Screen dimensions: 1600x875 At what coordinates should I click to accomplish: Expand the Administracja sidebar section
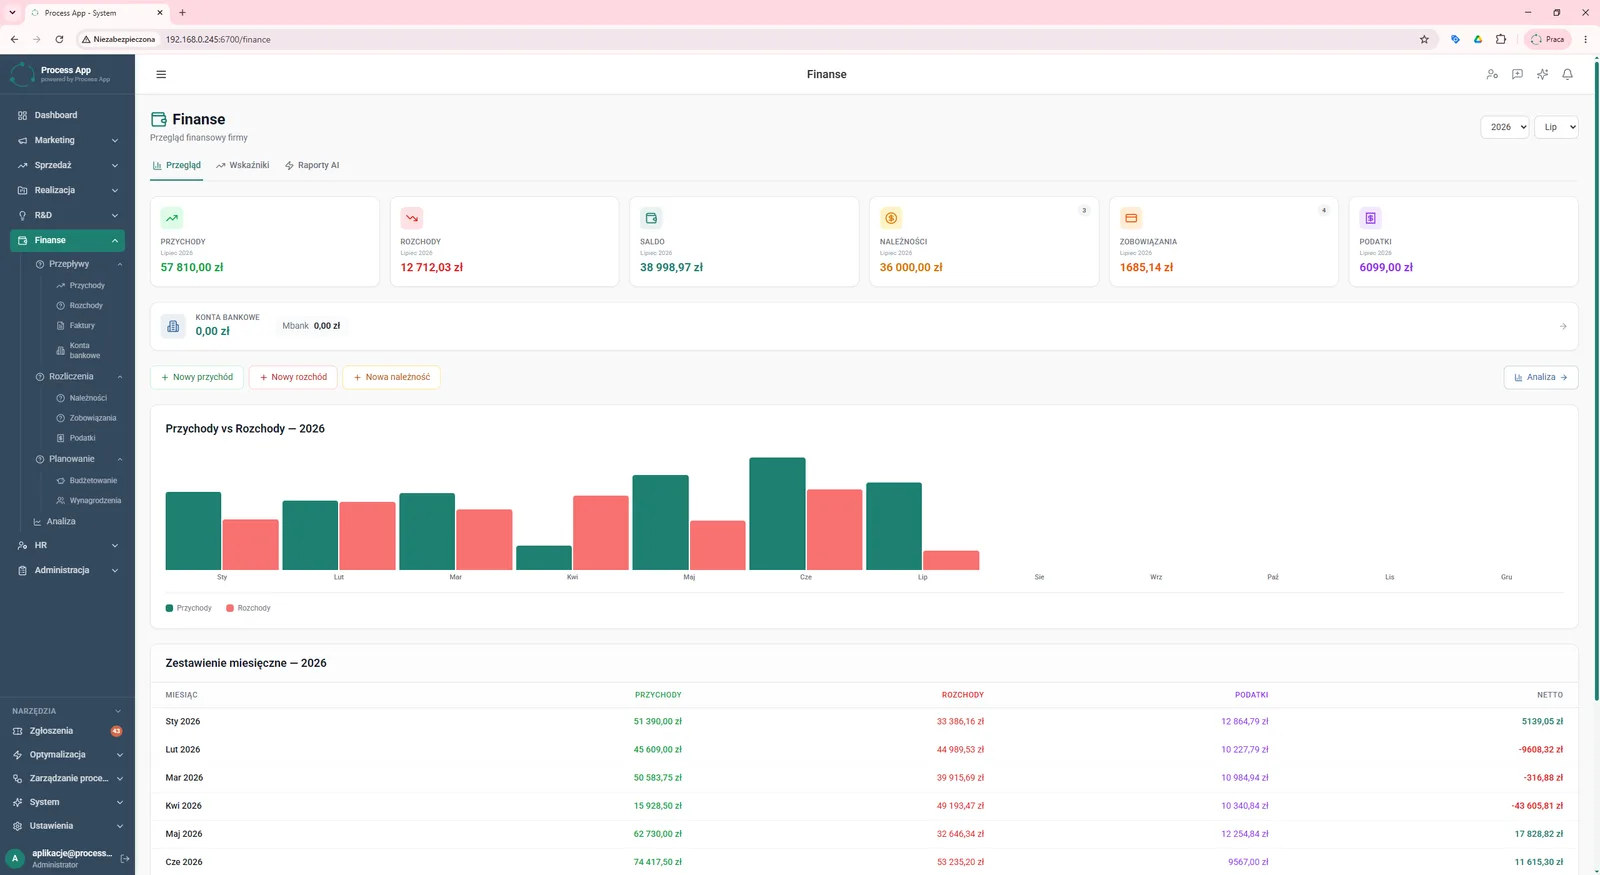click(67, 570)
